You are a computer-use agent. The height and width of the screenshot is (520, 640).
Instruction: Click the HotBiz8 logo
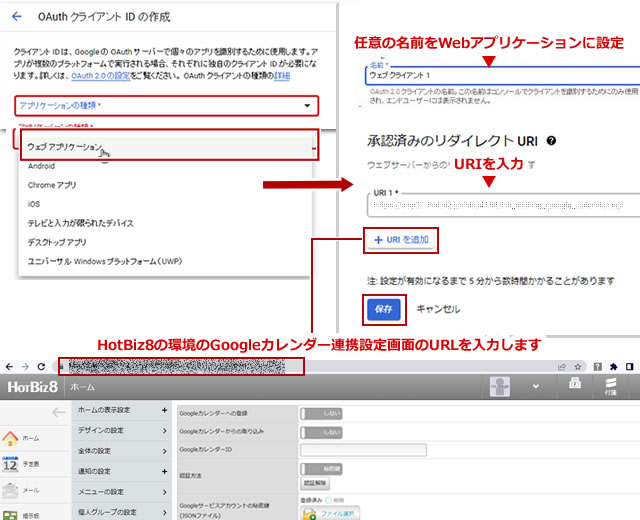[x=33, y=387]
